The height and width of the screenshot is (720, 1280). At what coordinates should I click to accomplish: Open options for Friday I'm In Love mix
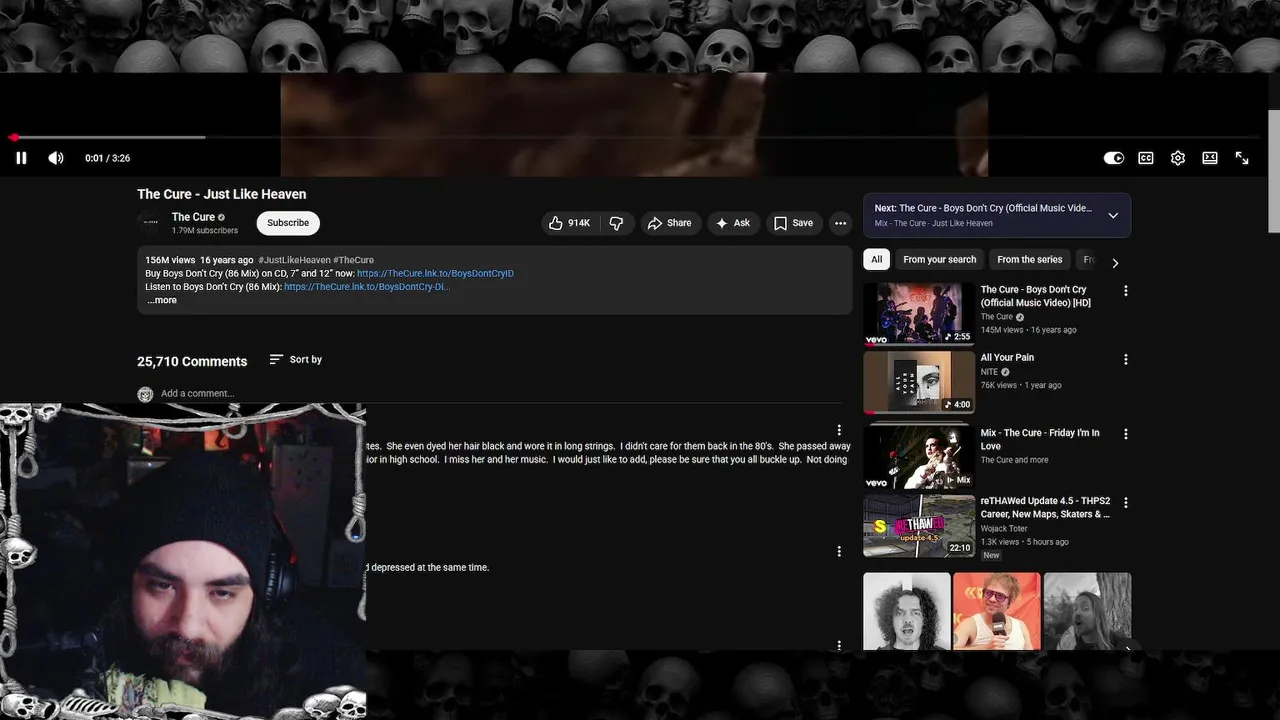1125,434
